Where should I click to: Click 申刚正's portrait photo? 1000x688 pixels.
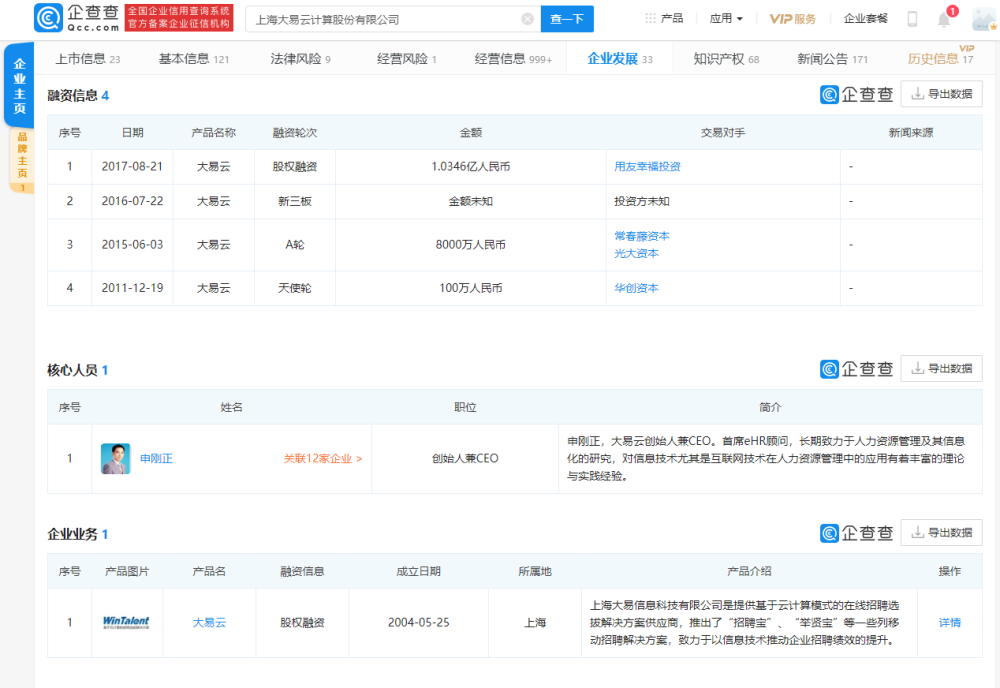pyautogui.click(x=115, y=458)
